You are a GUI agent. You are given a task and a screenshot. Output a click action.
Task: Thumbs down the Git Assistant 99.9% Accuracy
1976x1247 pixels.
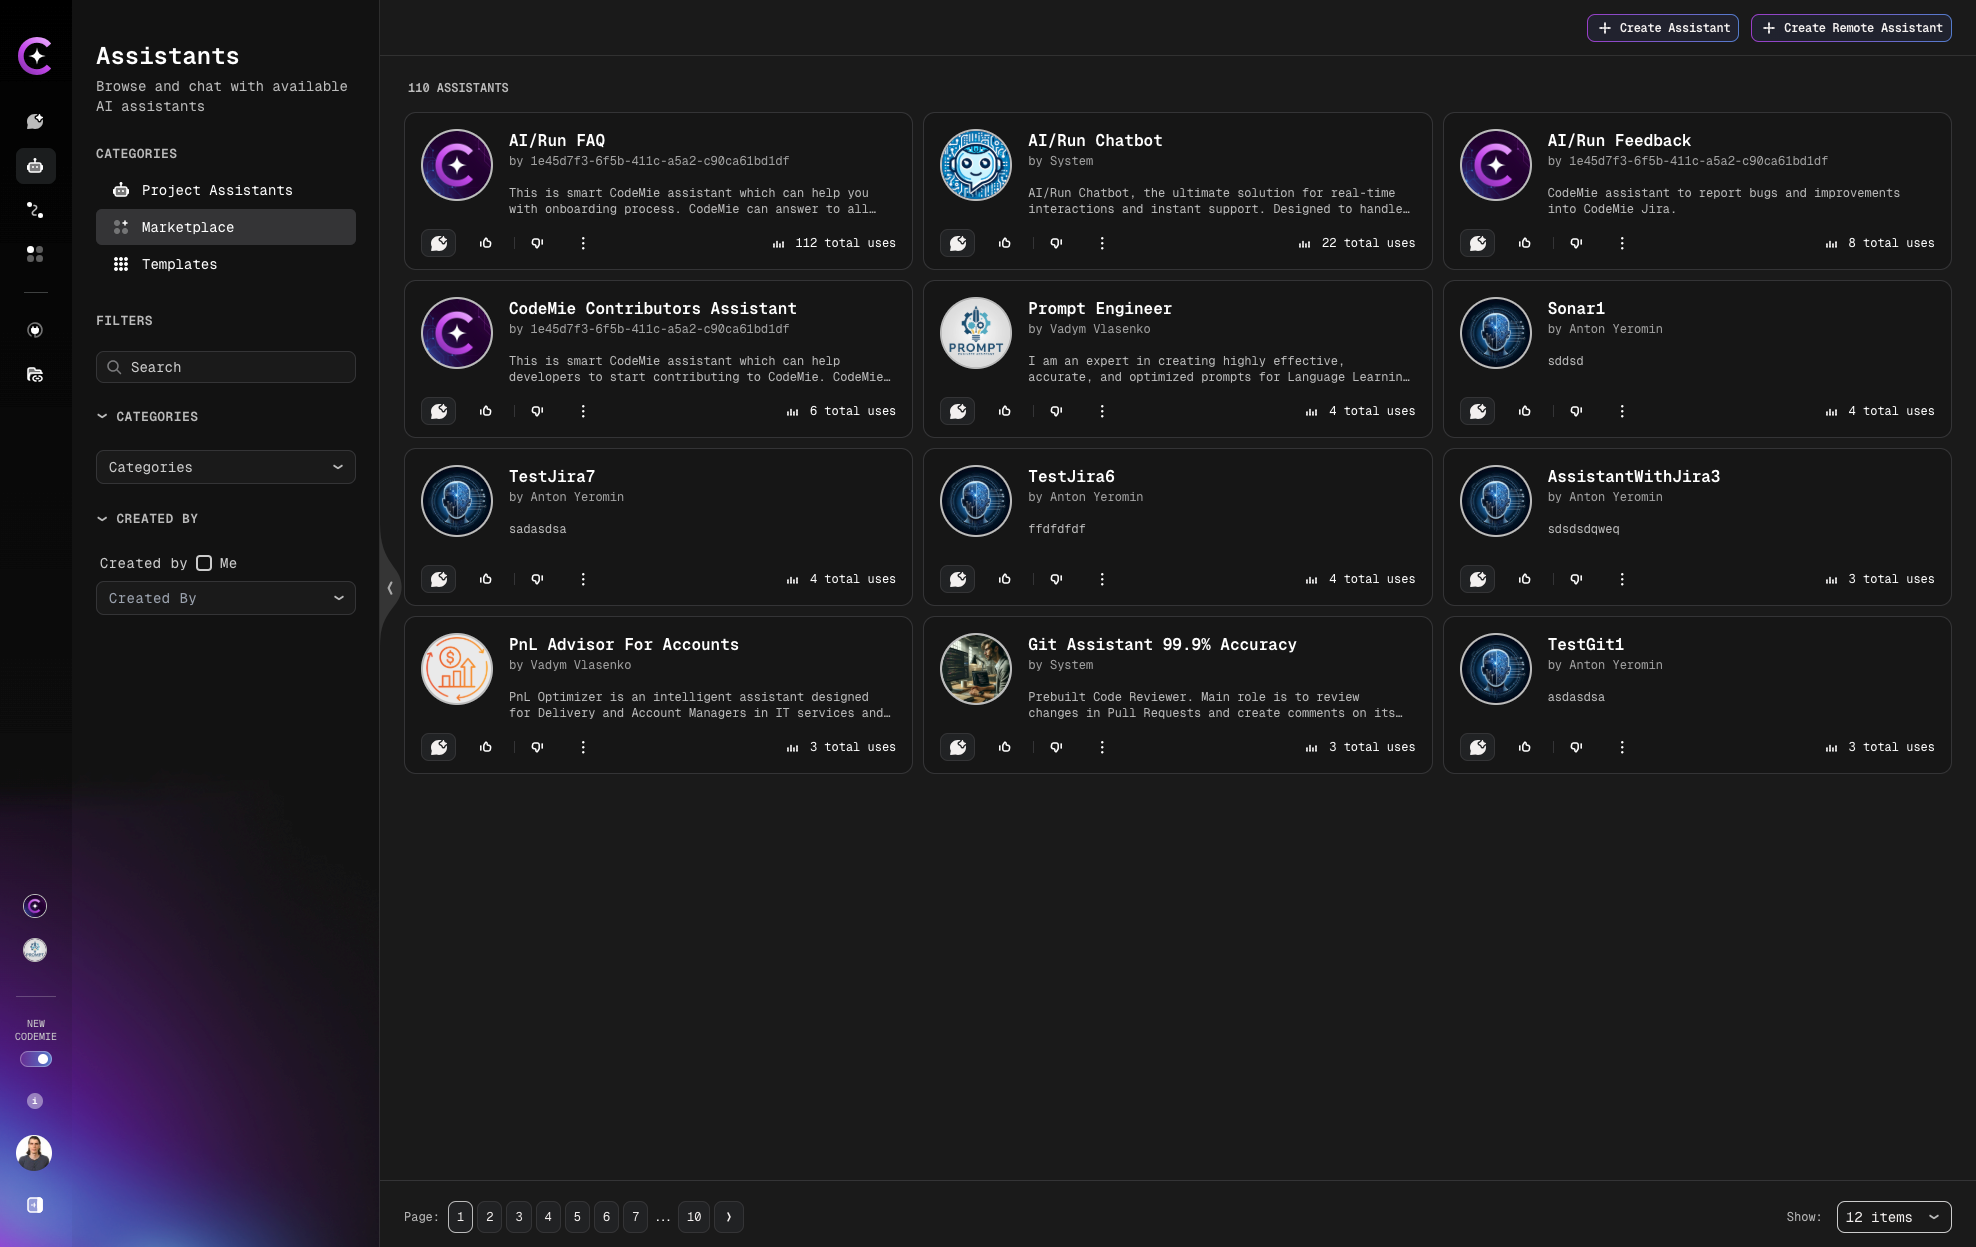pos(1056,747)
